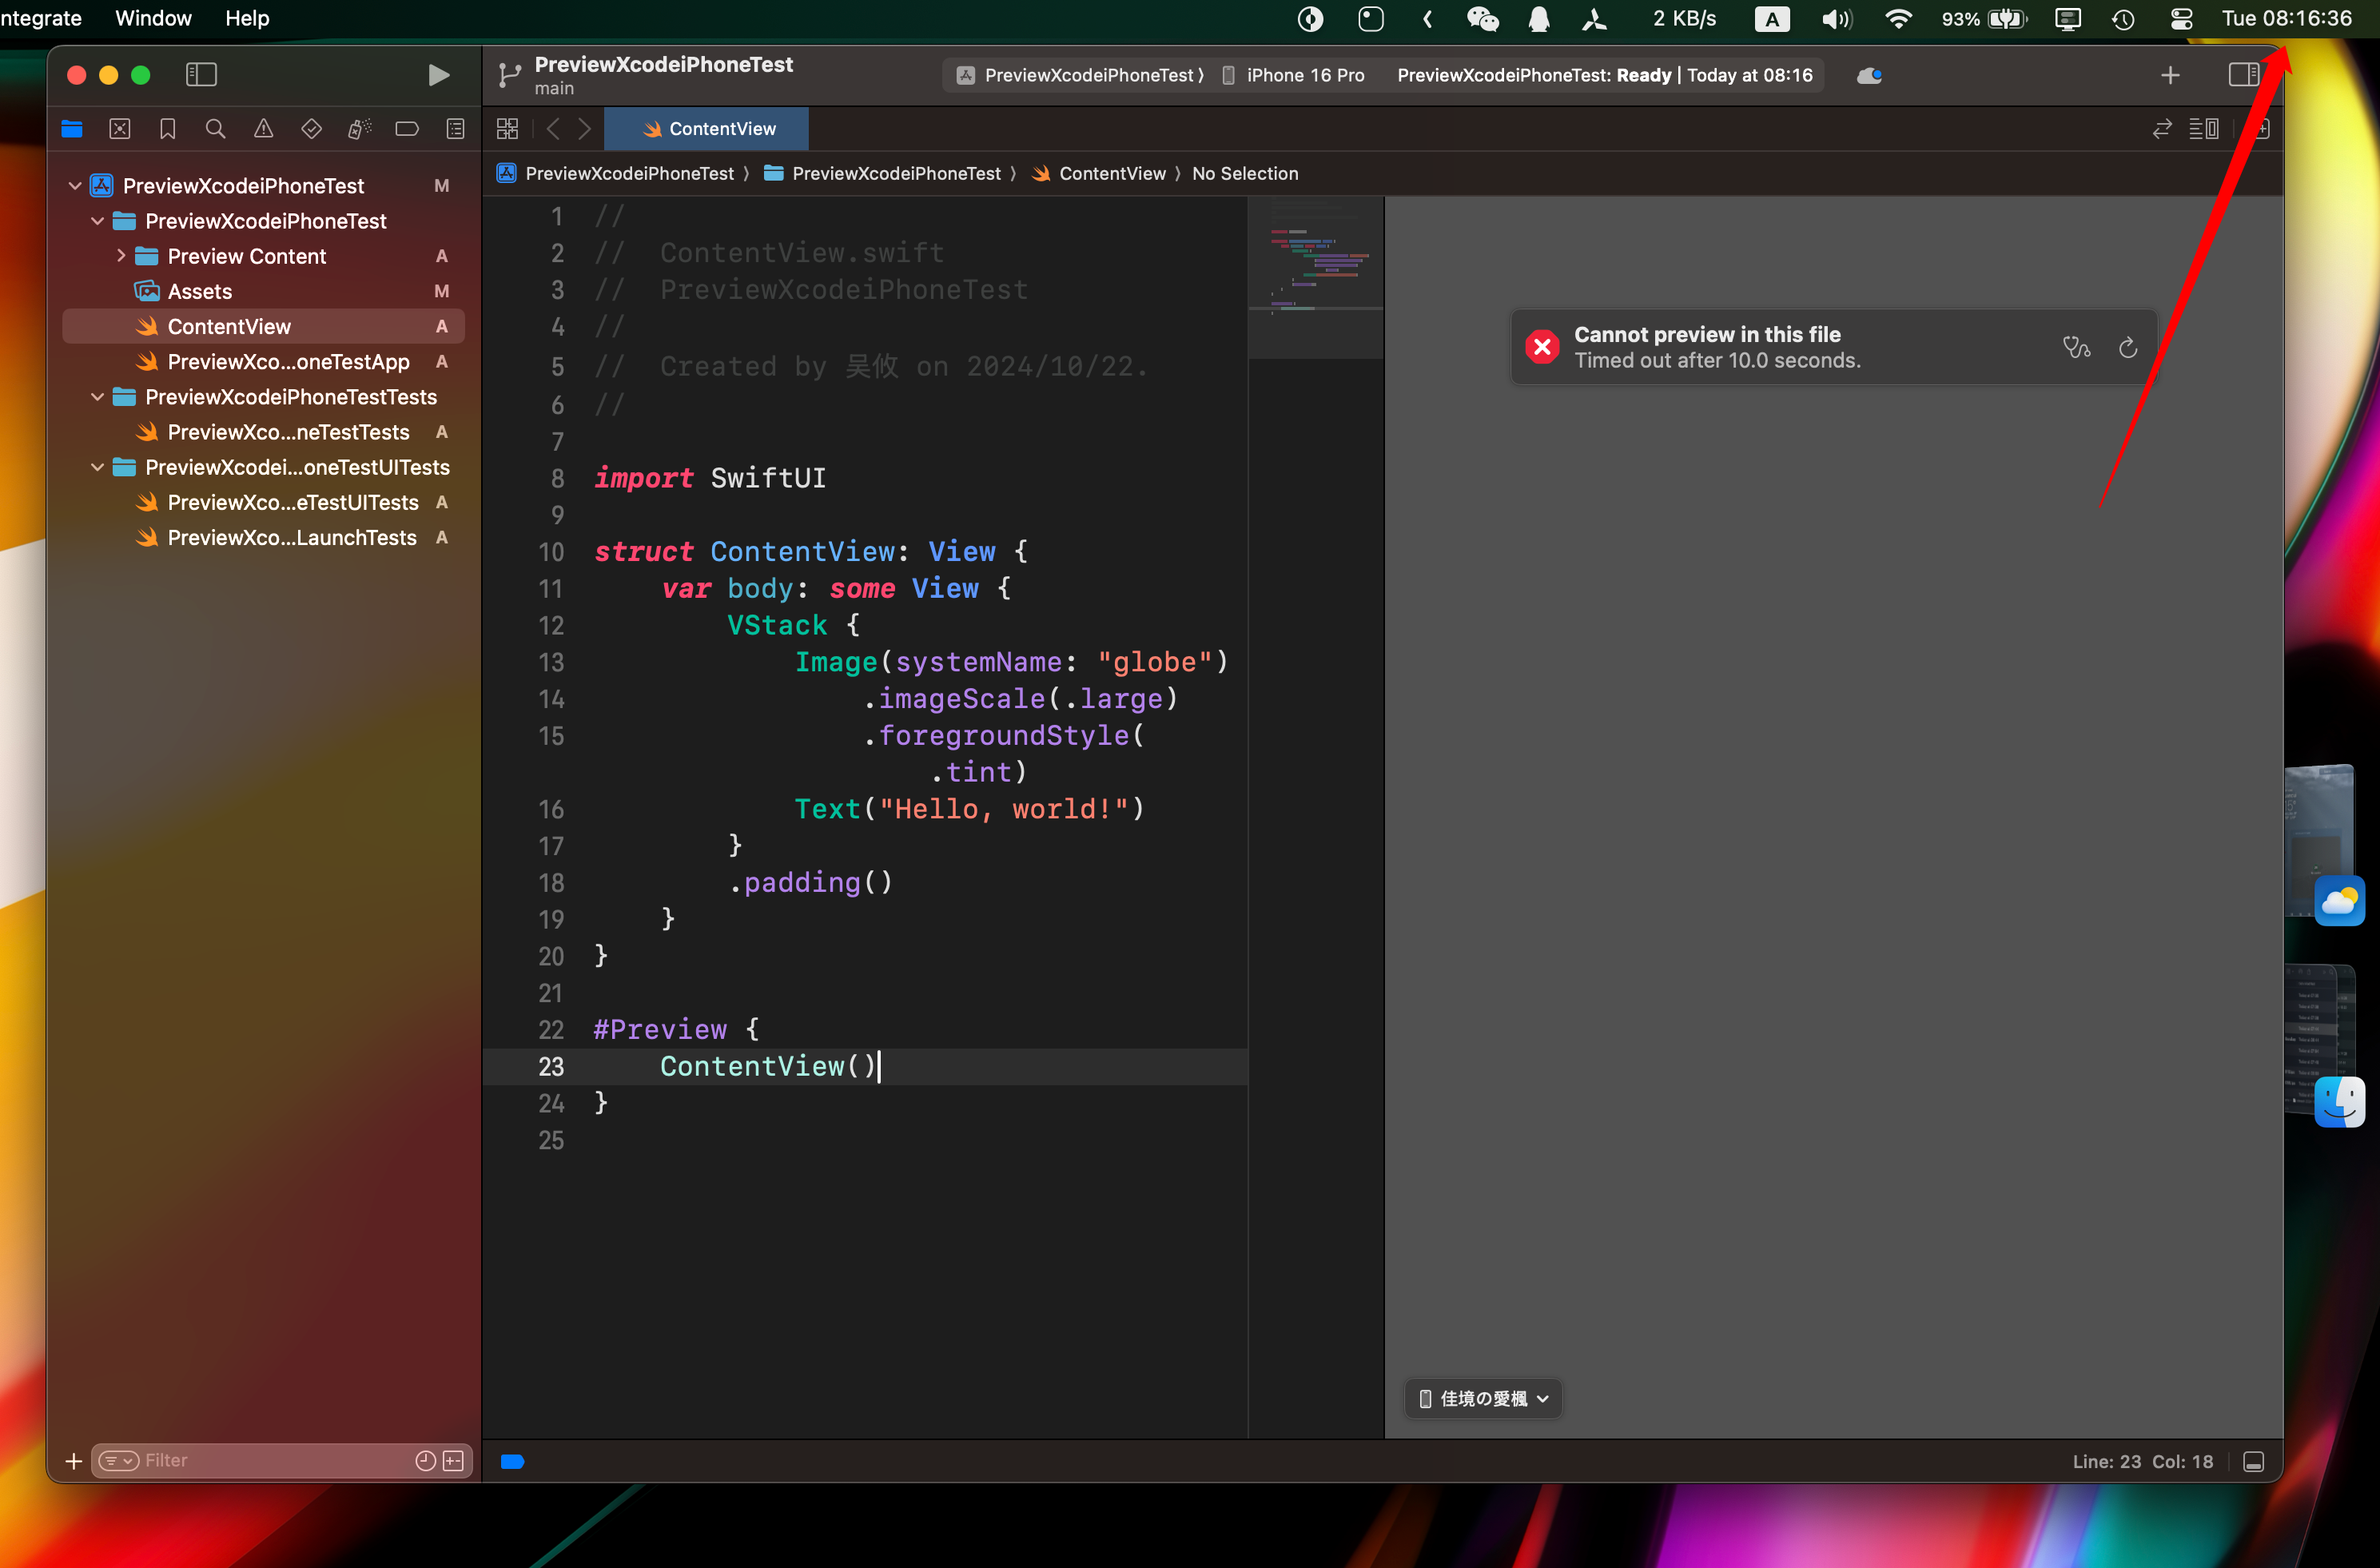This screenshot has height=1568, width=2380.
Task: Click PreviewXcodeiPhoneTest project in jump bar
Action: 618,173
